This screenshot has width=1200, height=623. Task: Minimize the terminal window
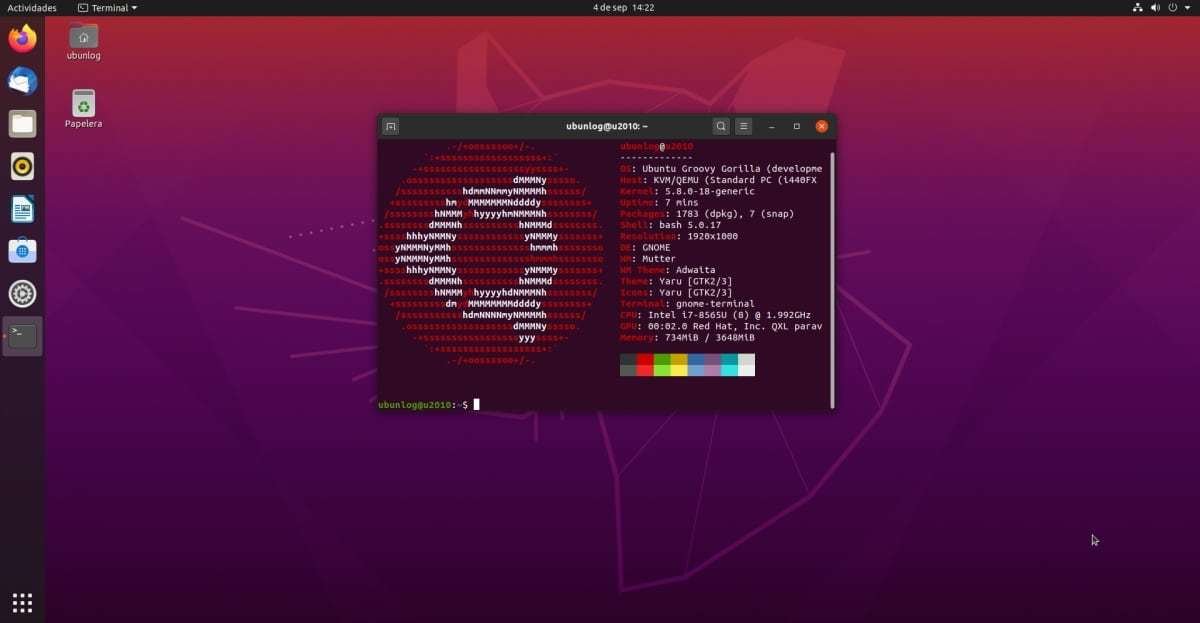click(x=772, y=126)
